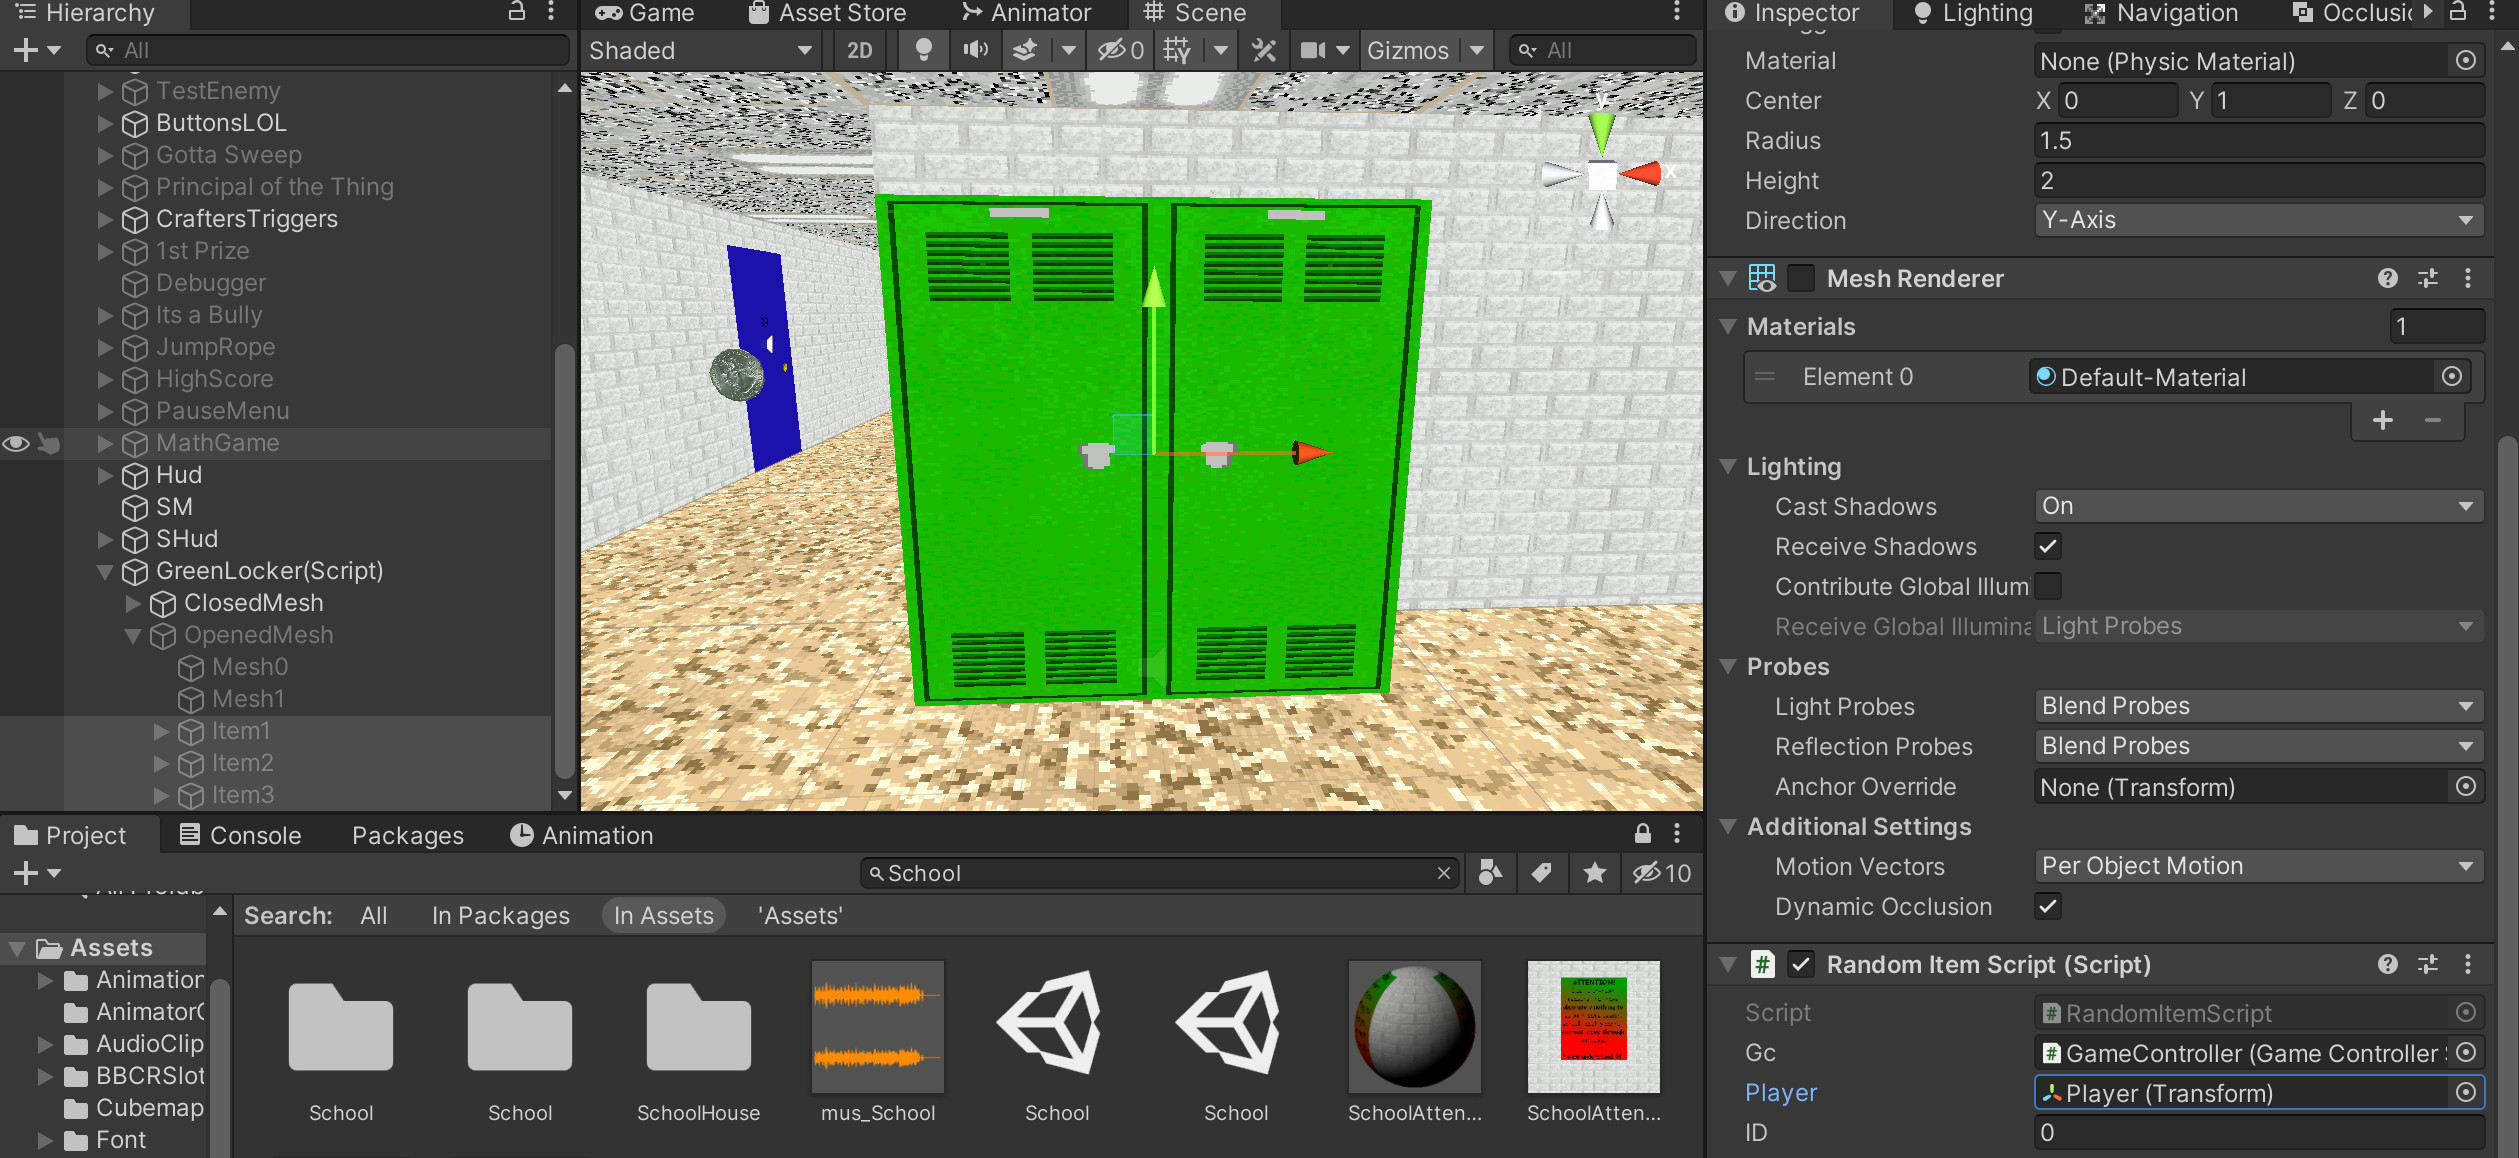Open the Cast Shadows dropdown
Image resolution: width=2519 pixels, height=1158 pixels.
[2257, 506]
